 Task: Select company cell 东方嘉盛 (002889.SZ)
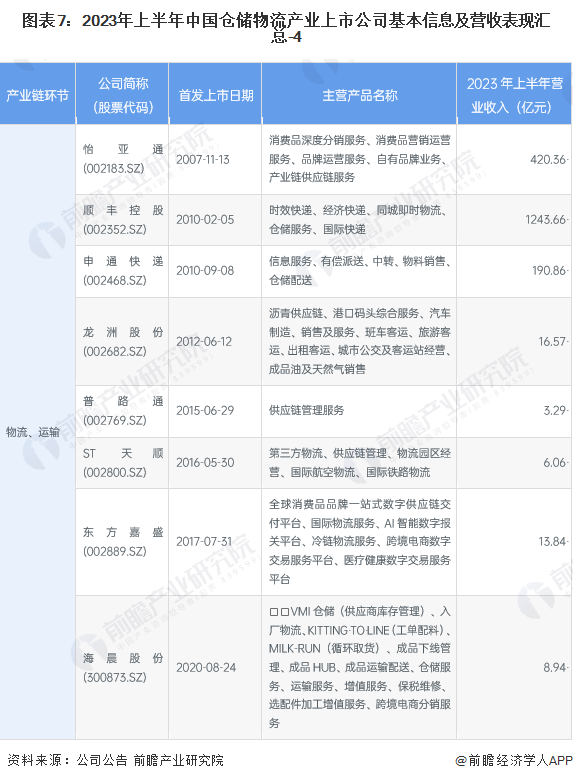123,541
